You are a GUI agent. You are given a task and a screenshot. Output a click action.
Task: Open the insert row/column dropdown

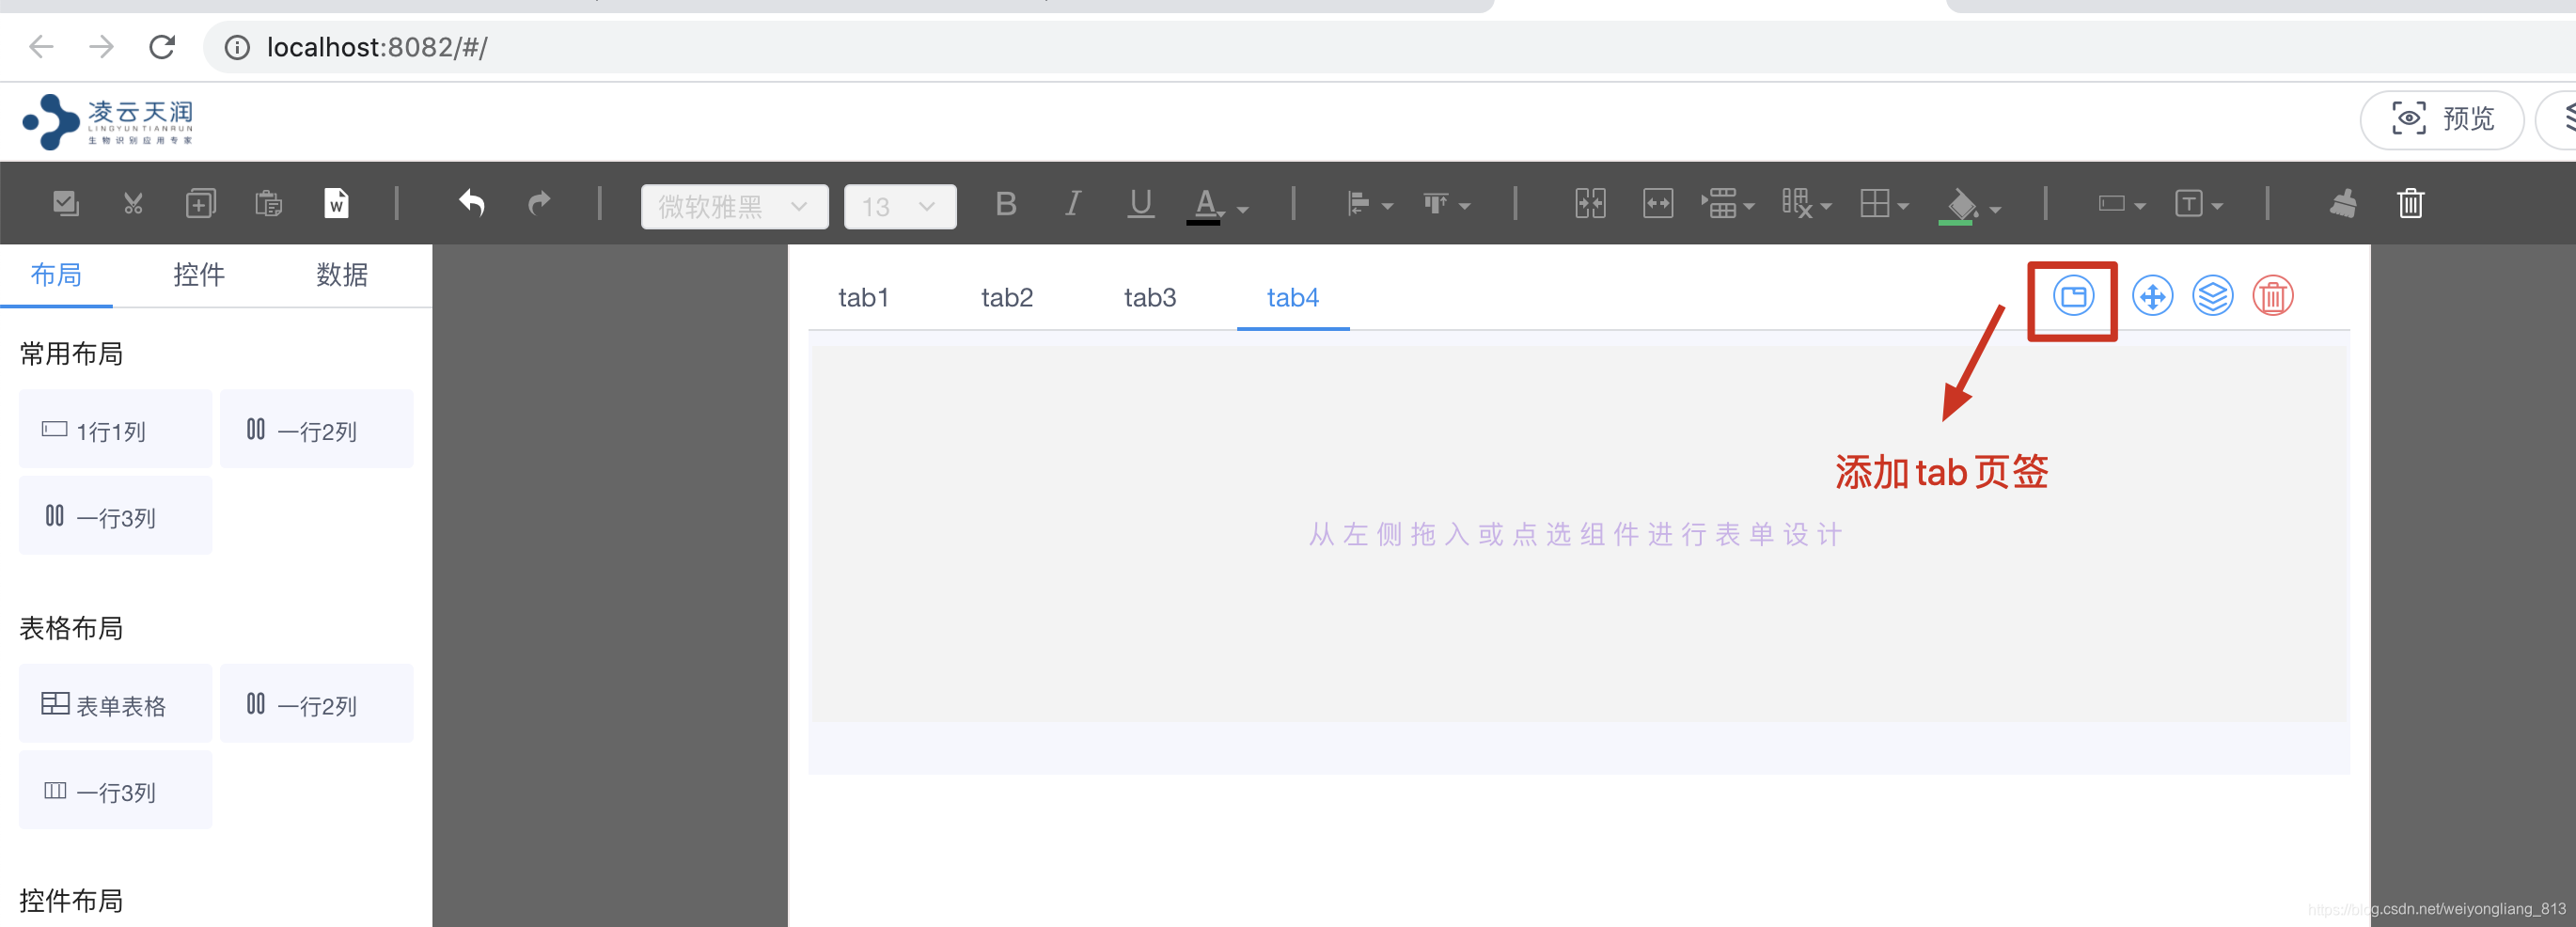1728,204
